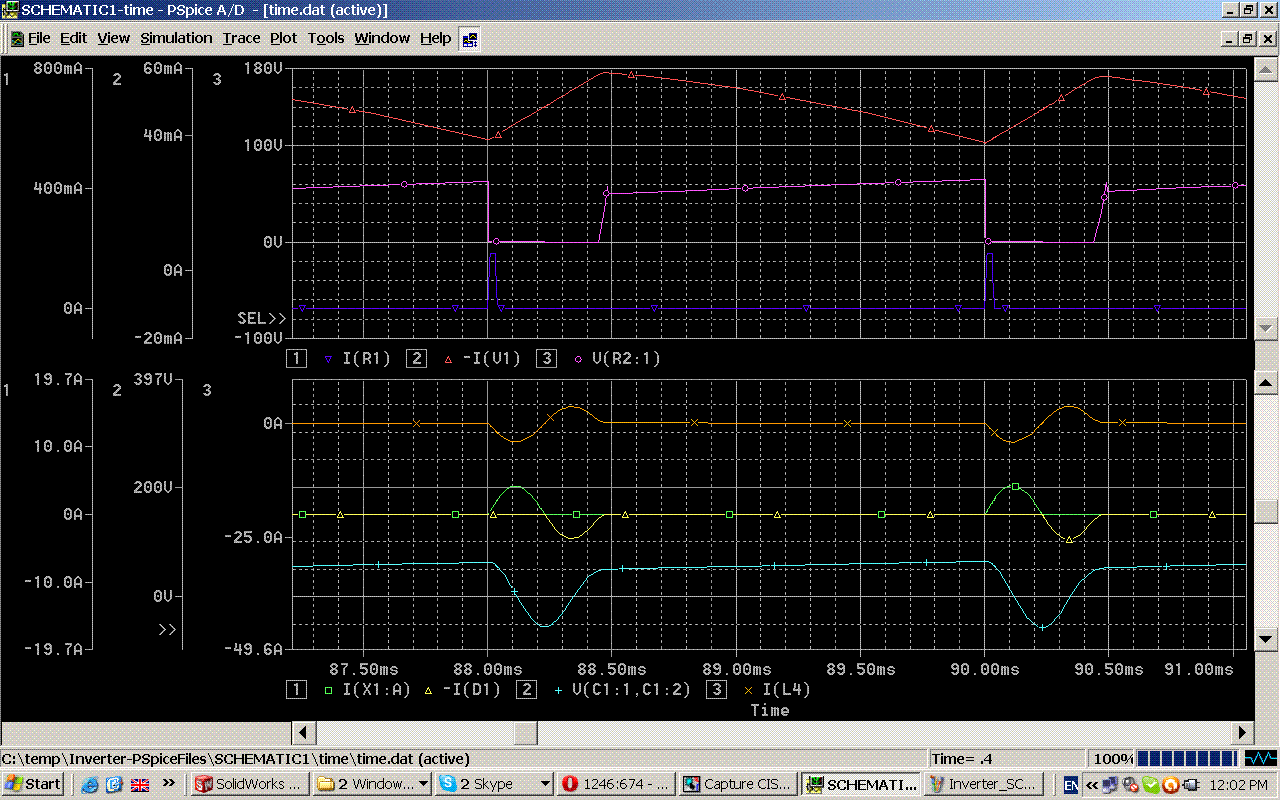Viewport: 1280px width, 800px height.
Task: Open the Edit menu
Action: point(73,38)
